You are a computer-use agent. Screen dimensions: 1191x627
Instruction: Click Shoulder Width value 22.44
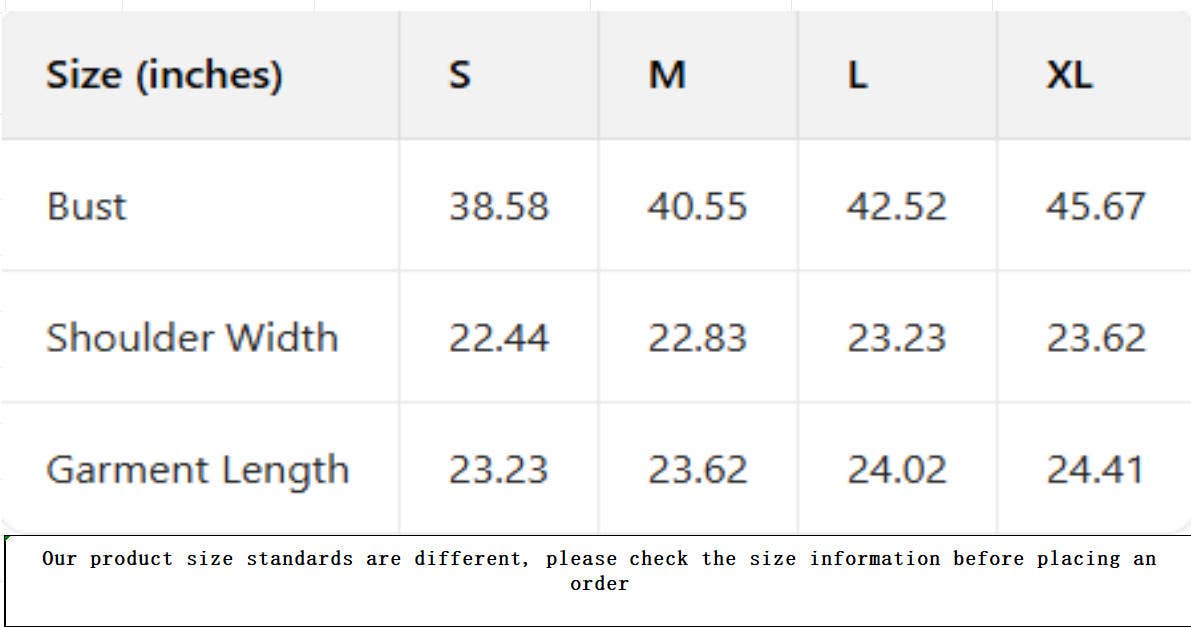pyautogui.click(x=498, y=338)
